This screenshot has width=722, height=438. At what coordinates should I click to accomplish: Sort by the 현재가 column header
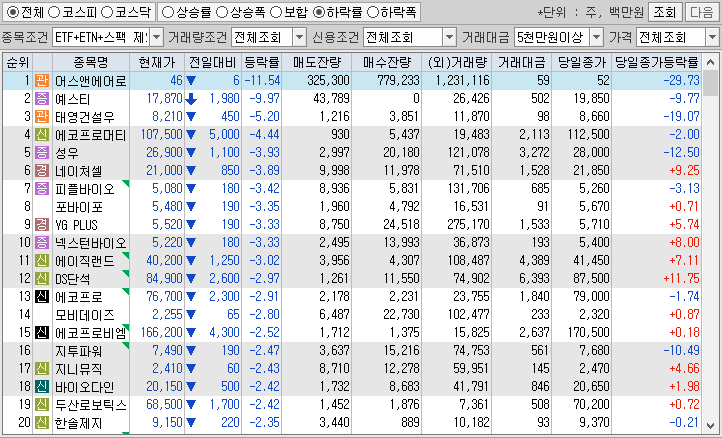[157, 62]
